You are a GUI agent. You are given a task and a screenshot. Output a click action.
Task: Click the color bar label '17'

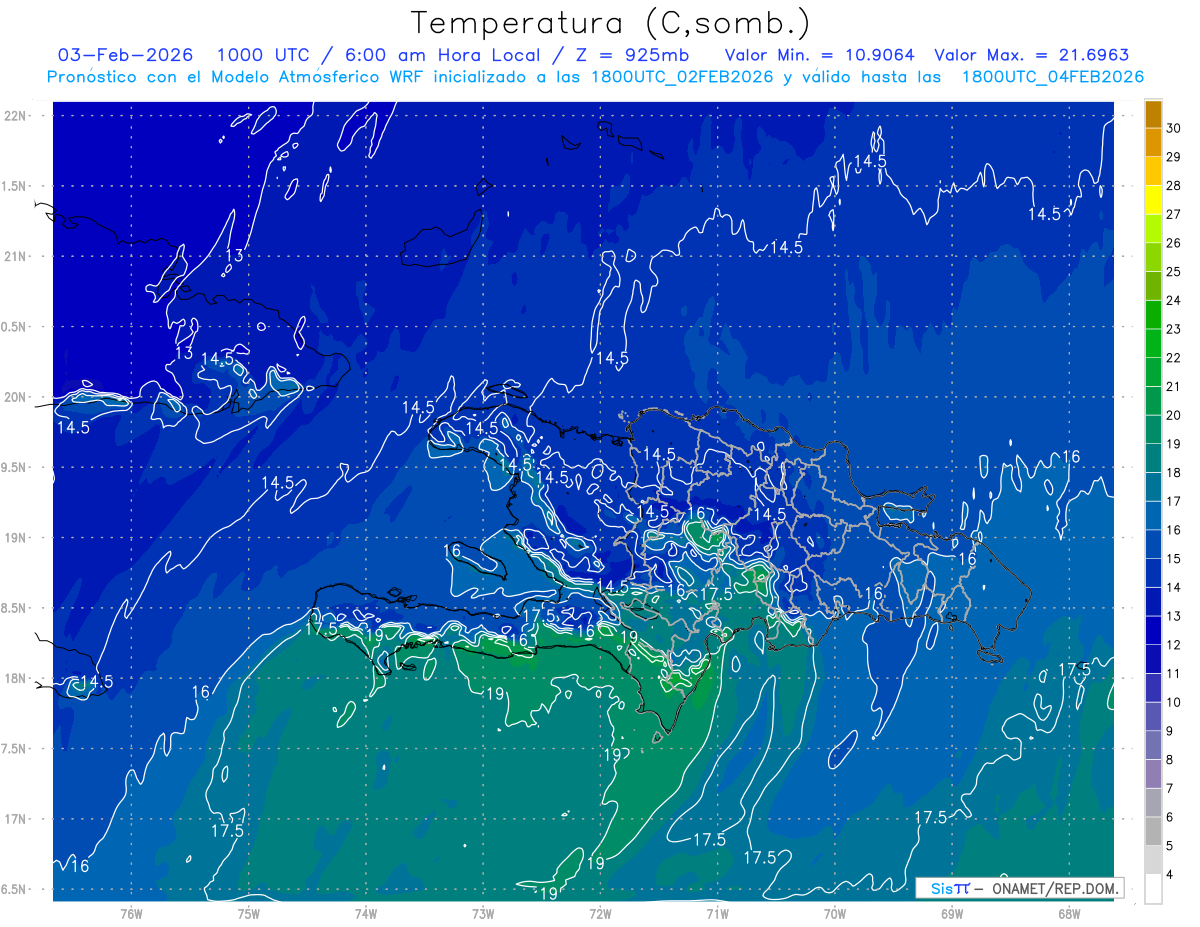1174,501
